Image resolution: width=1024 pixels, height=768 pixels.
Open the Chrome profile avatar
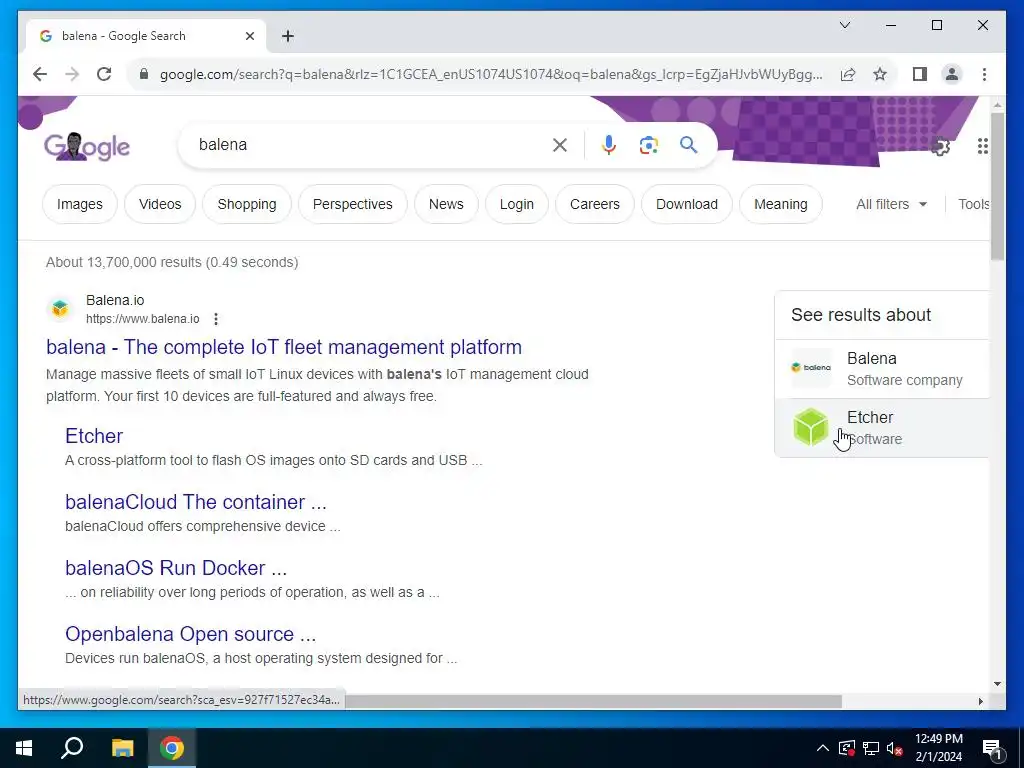[952, 74]
